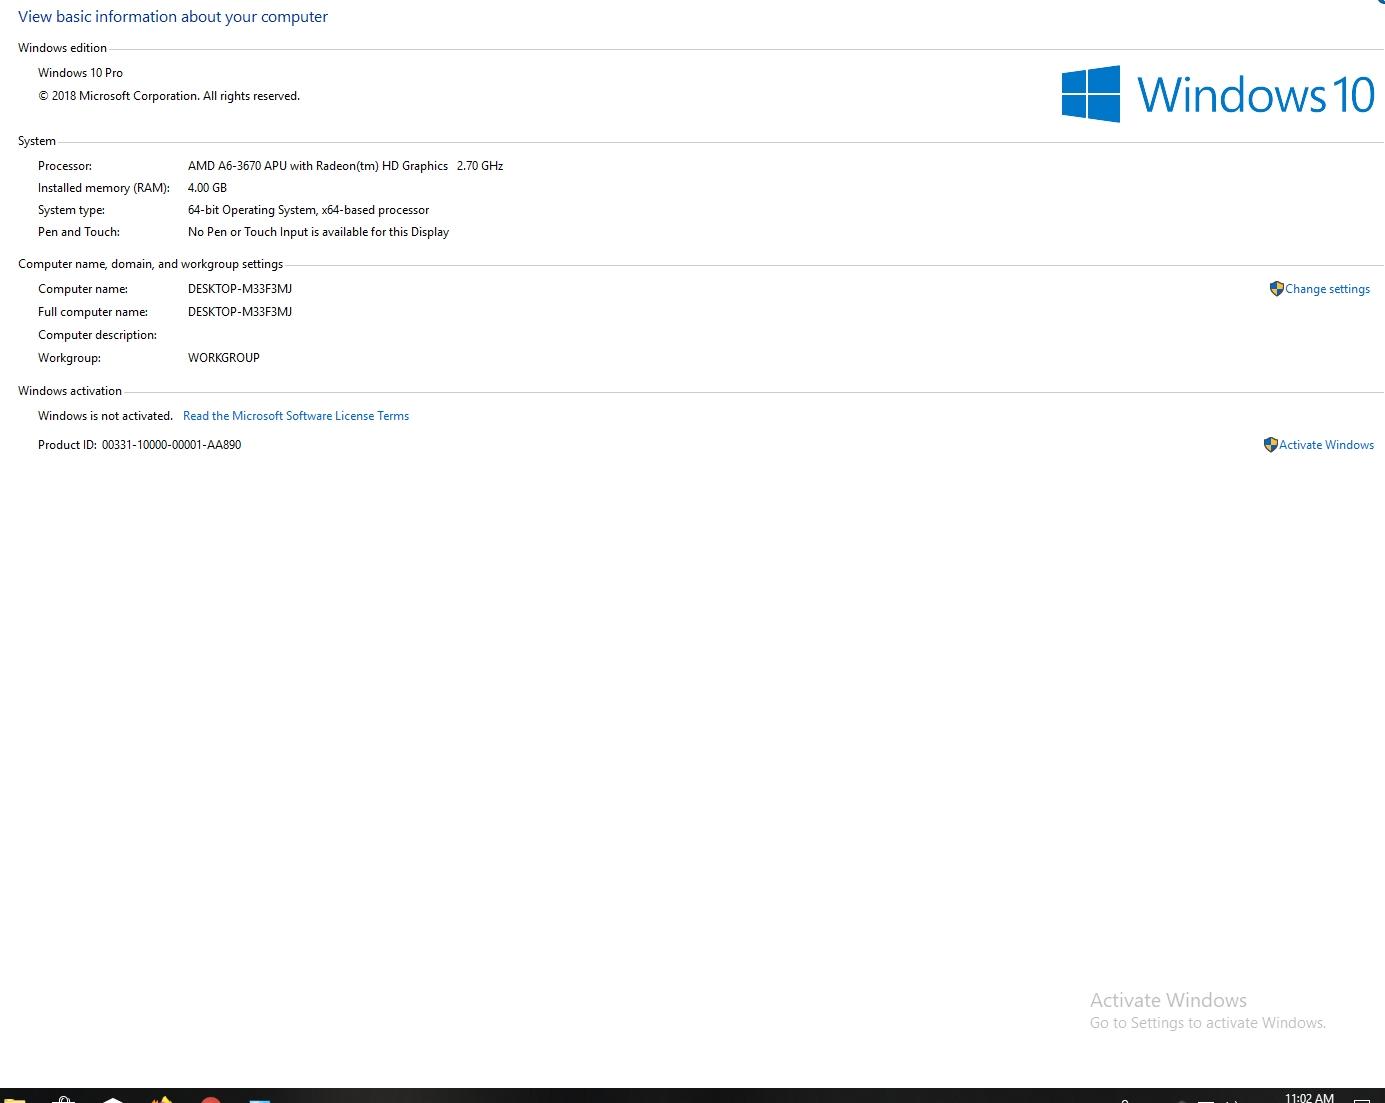This screenshot has width=1385, height=1103.
Task: Select '64-bit Operating System, x64-based processor' text
Action: (308, 210)
